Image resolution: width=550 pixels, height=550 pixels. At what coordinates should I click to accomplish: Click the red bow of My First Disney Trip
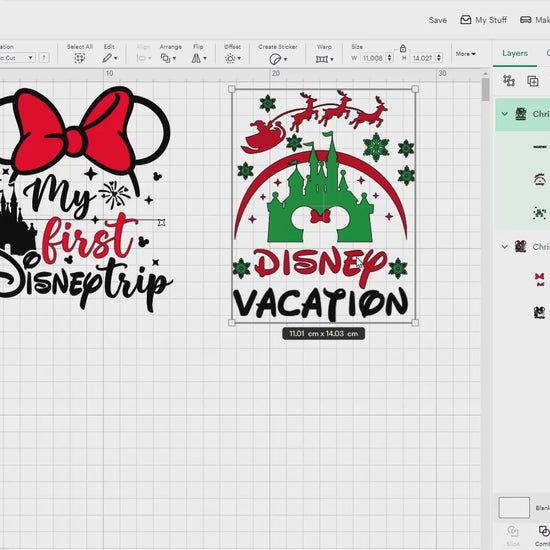(x=74, y=132)
